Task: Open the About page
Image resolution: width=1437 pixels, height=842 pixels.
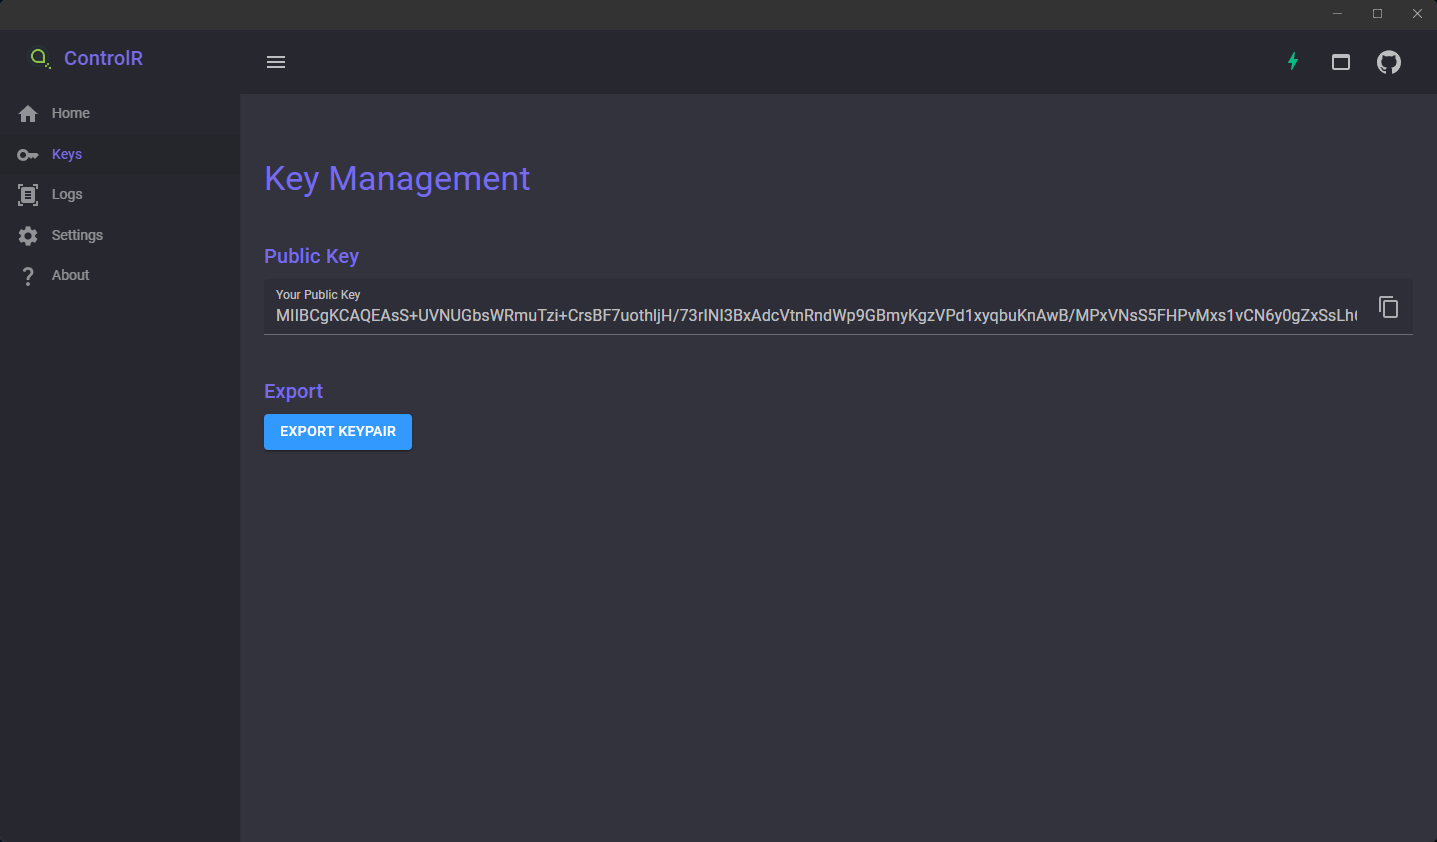Action: 120,275
